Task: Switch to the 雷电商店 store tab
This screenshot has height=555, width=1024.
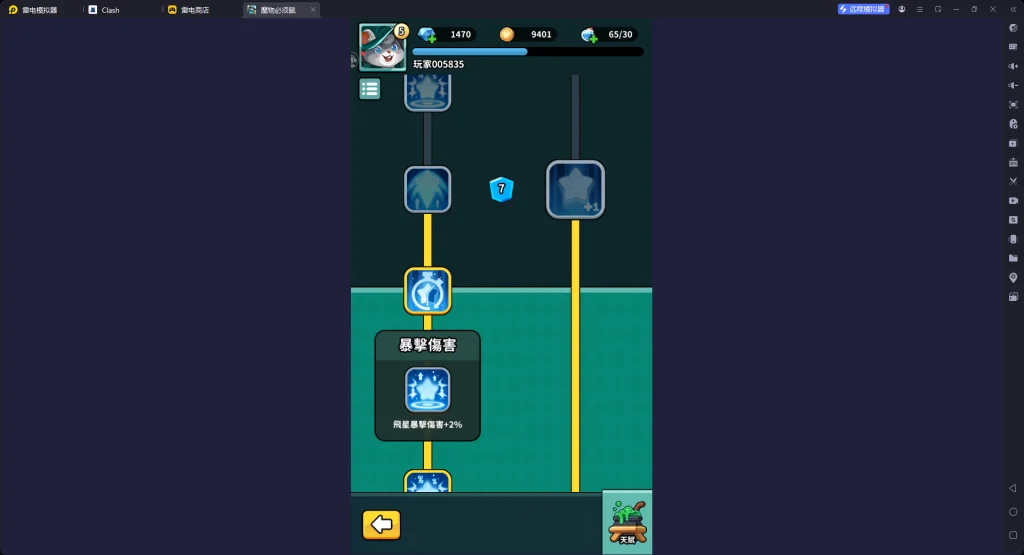Action: point(189,10)
